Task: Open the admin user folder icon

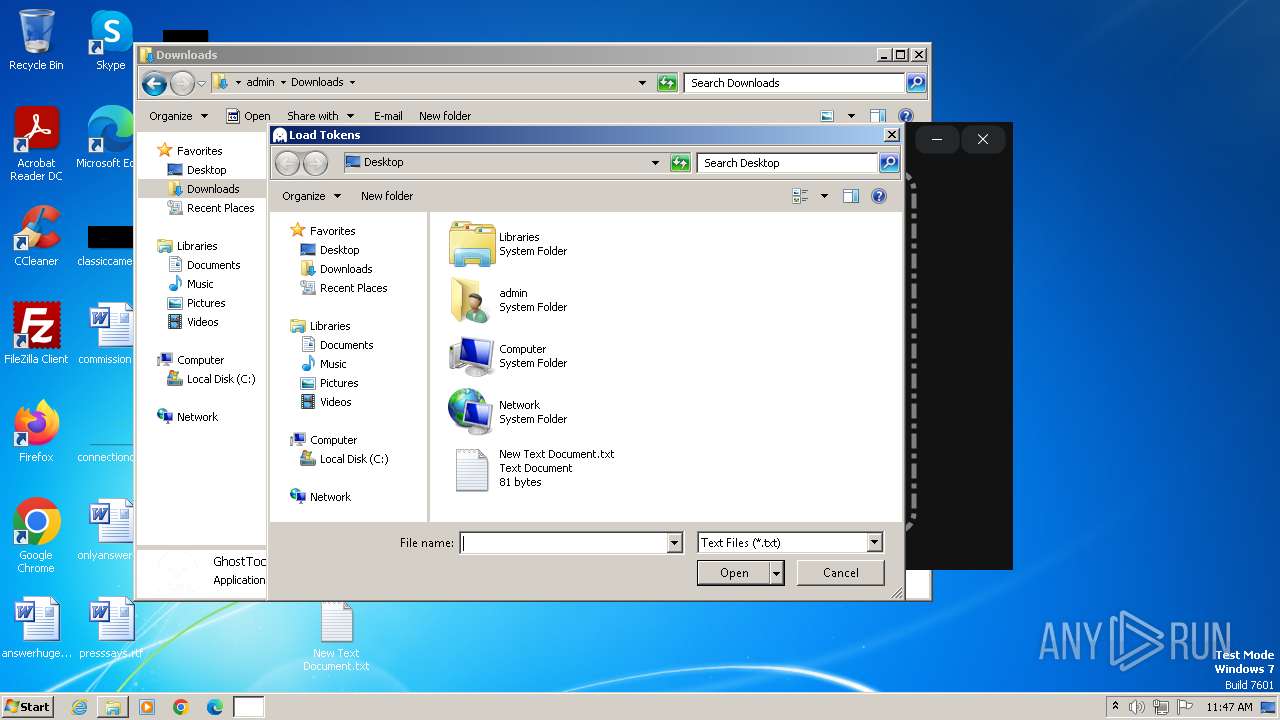Action: coord(472,300)
